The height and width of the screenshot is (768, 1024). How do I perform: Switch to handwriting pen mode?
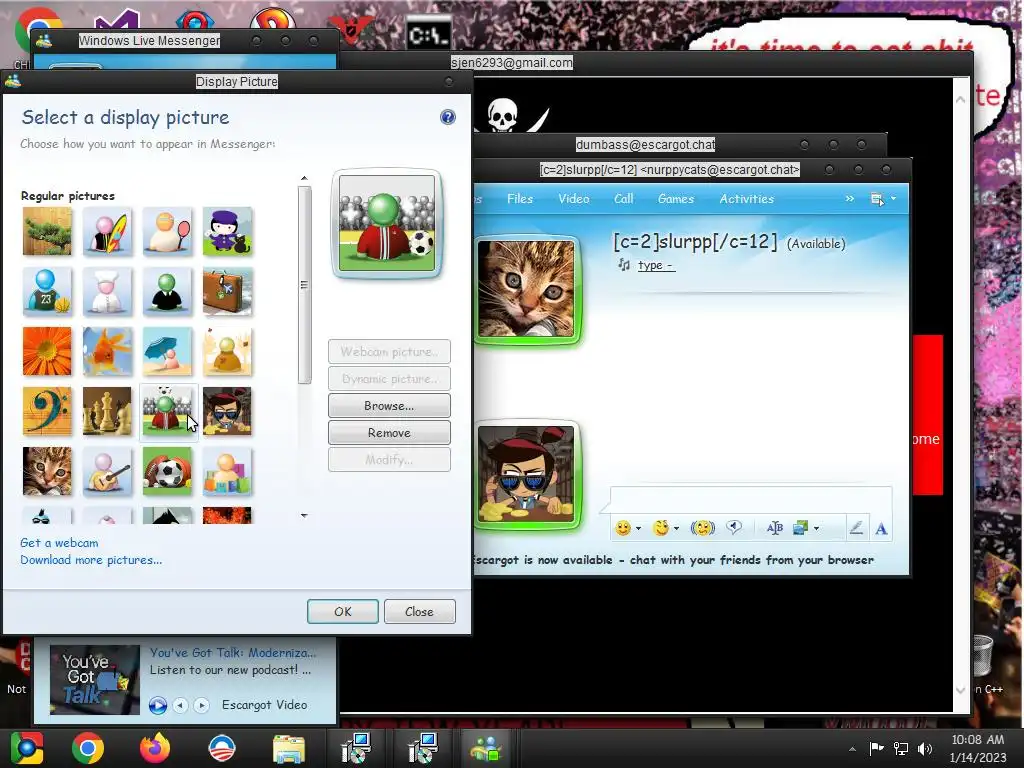[x=856, y=528]
